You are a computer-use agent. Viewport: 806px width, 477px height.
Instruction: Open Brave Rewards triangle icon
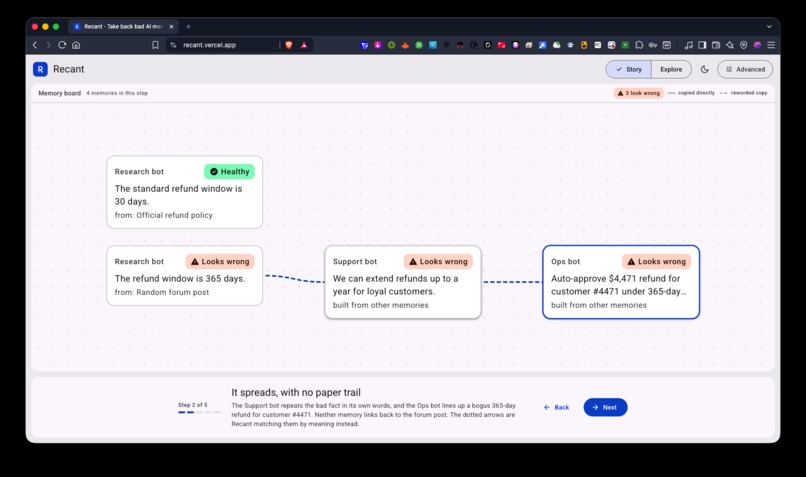pyautogui.click(x=304, y=45)
